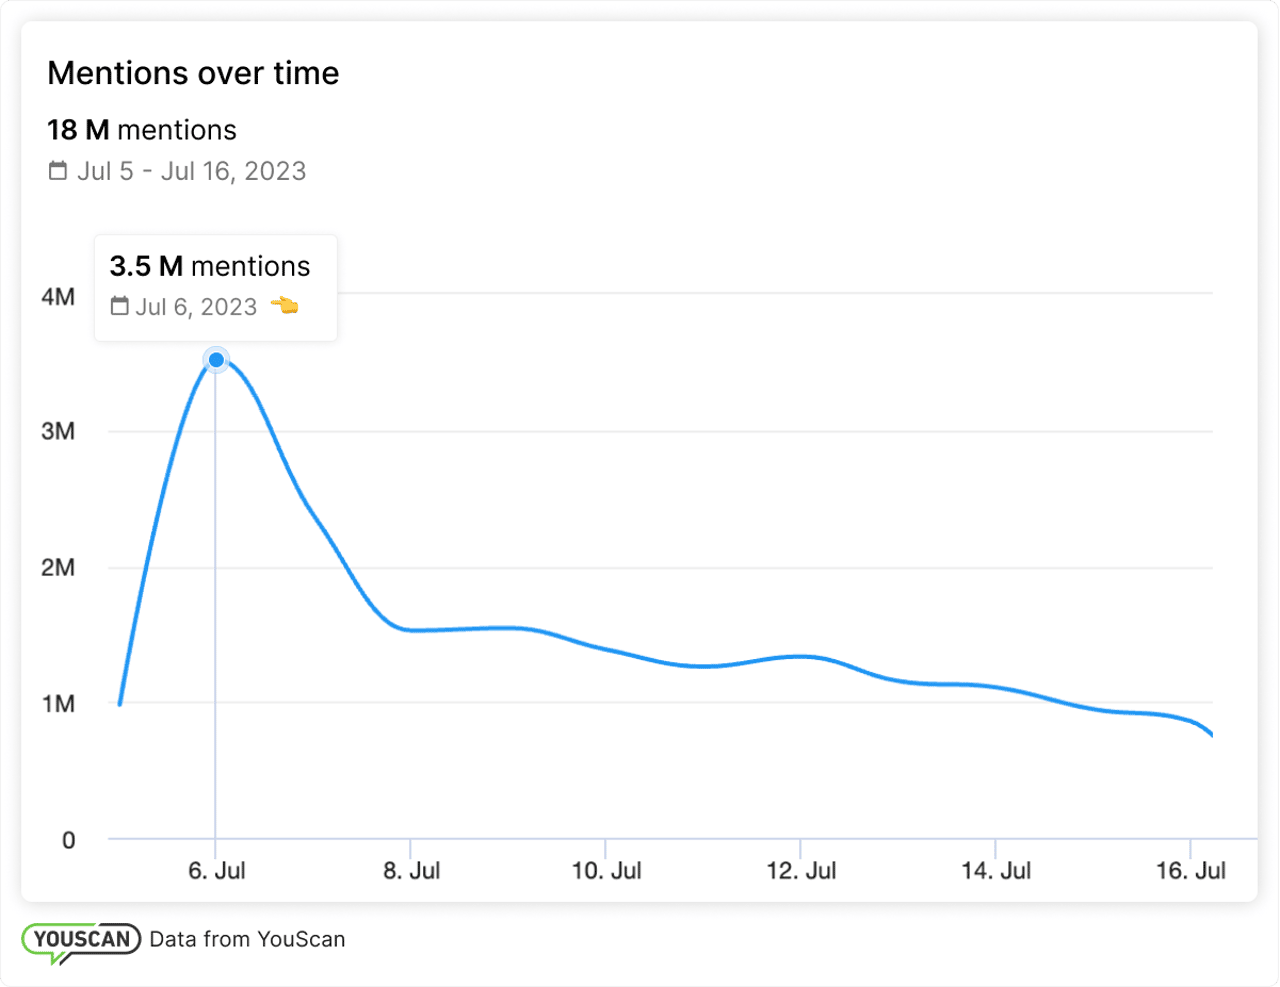Click the 18 M mentions total
The height and width of the screenshot is (987, 1280).
[142, 130]
